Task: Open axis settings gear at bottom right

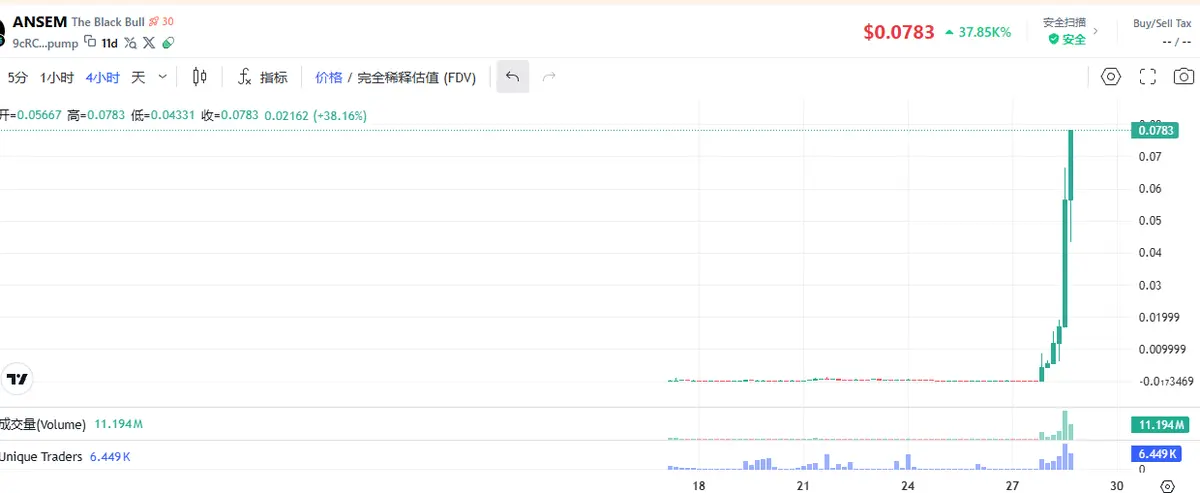Action: click(x=1166, y=486)
